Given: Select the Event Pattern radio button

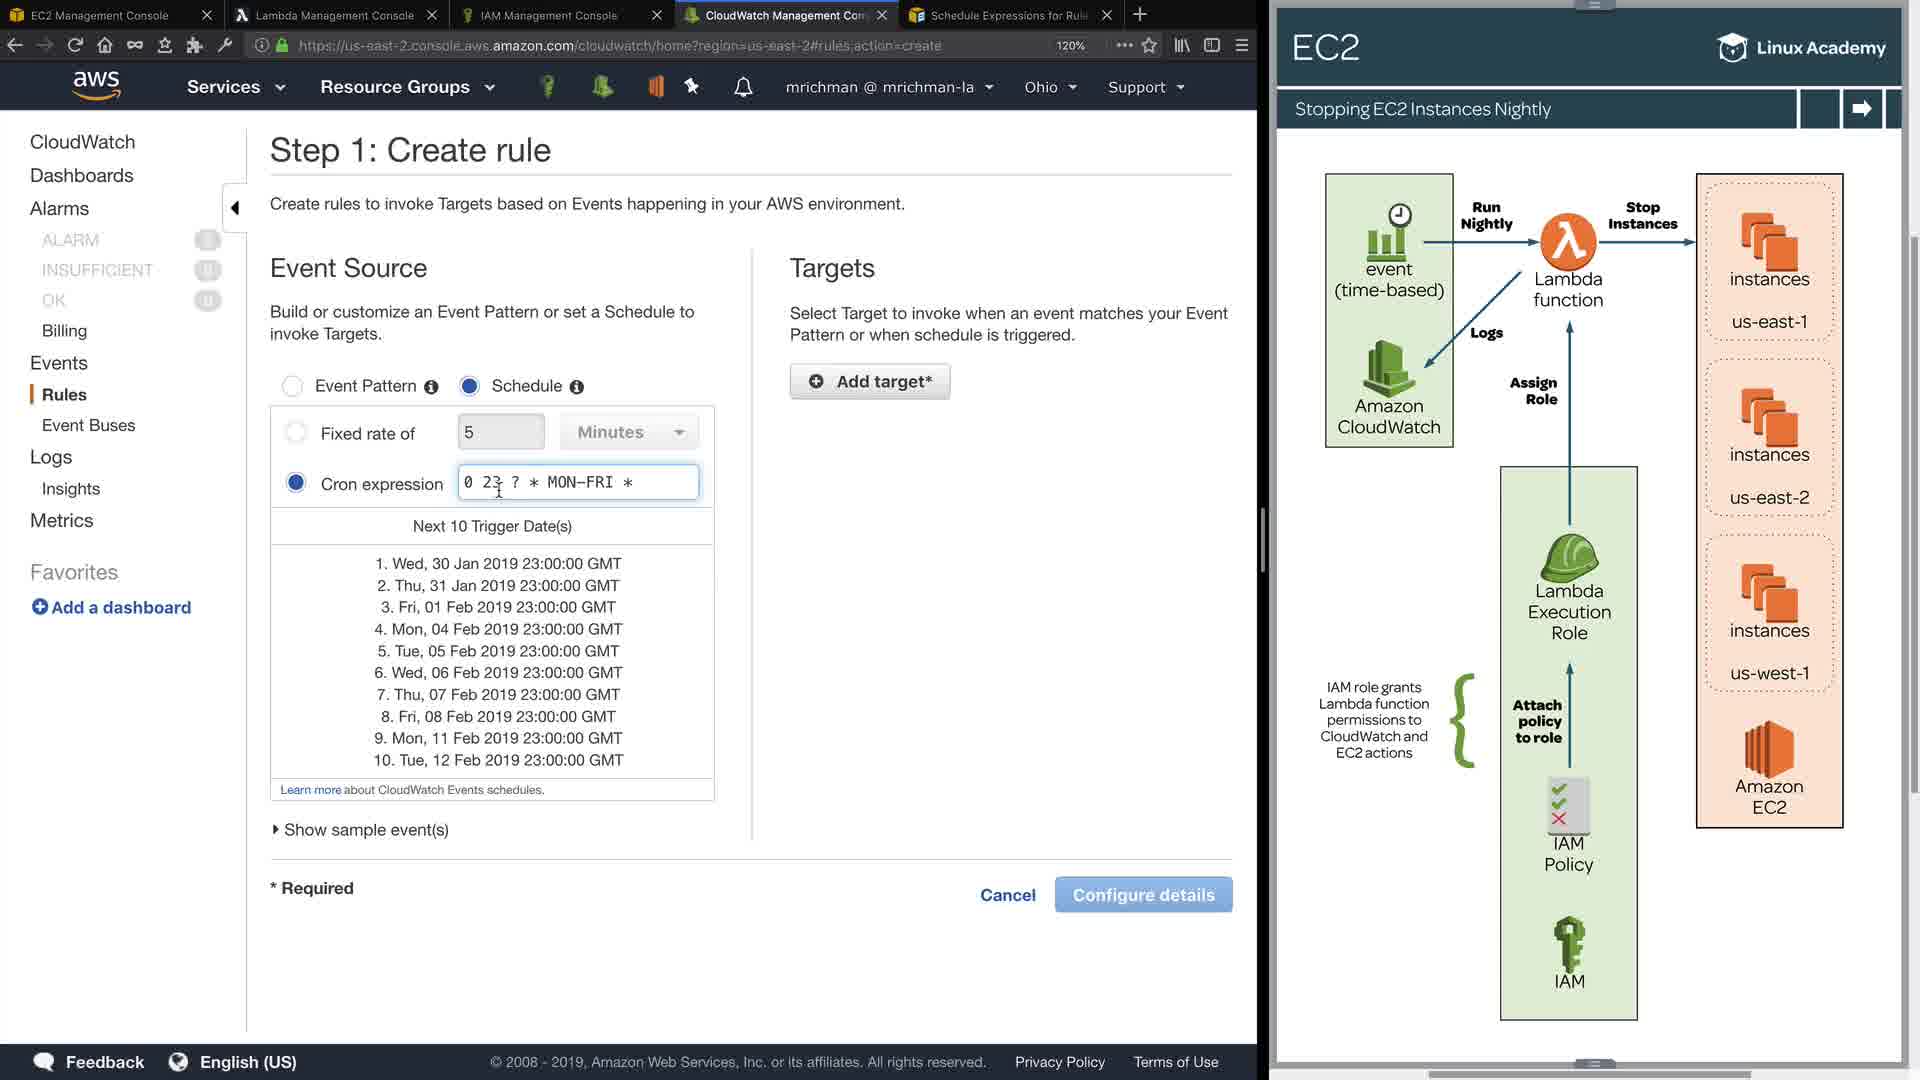Looking at the screenshot, I should pyautogui.click(x=292, y=386).
